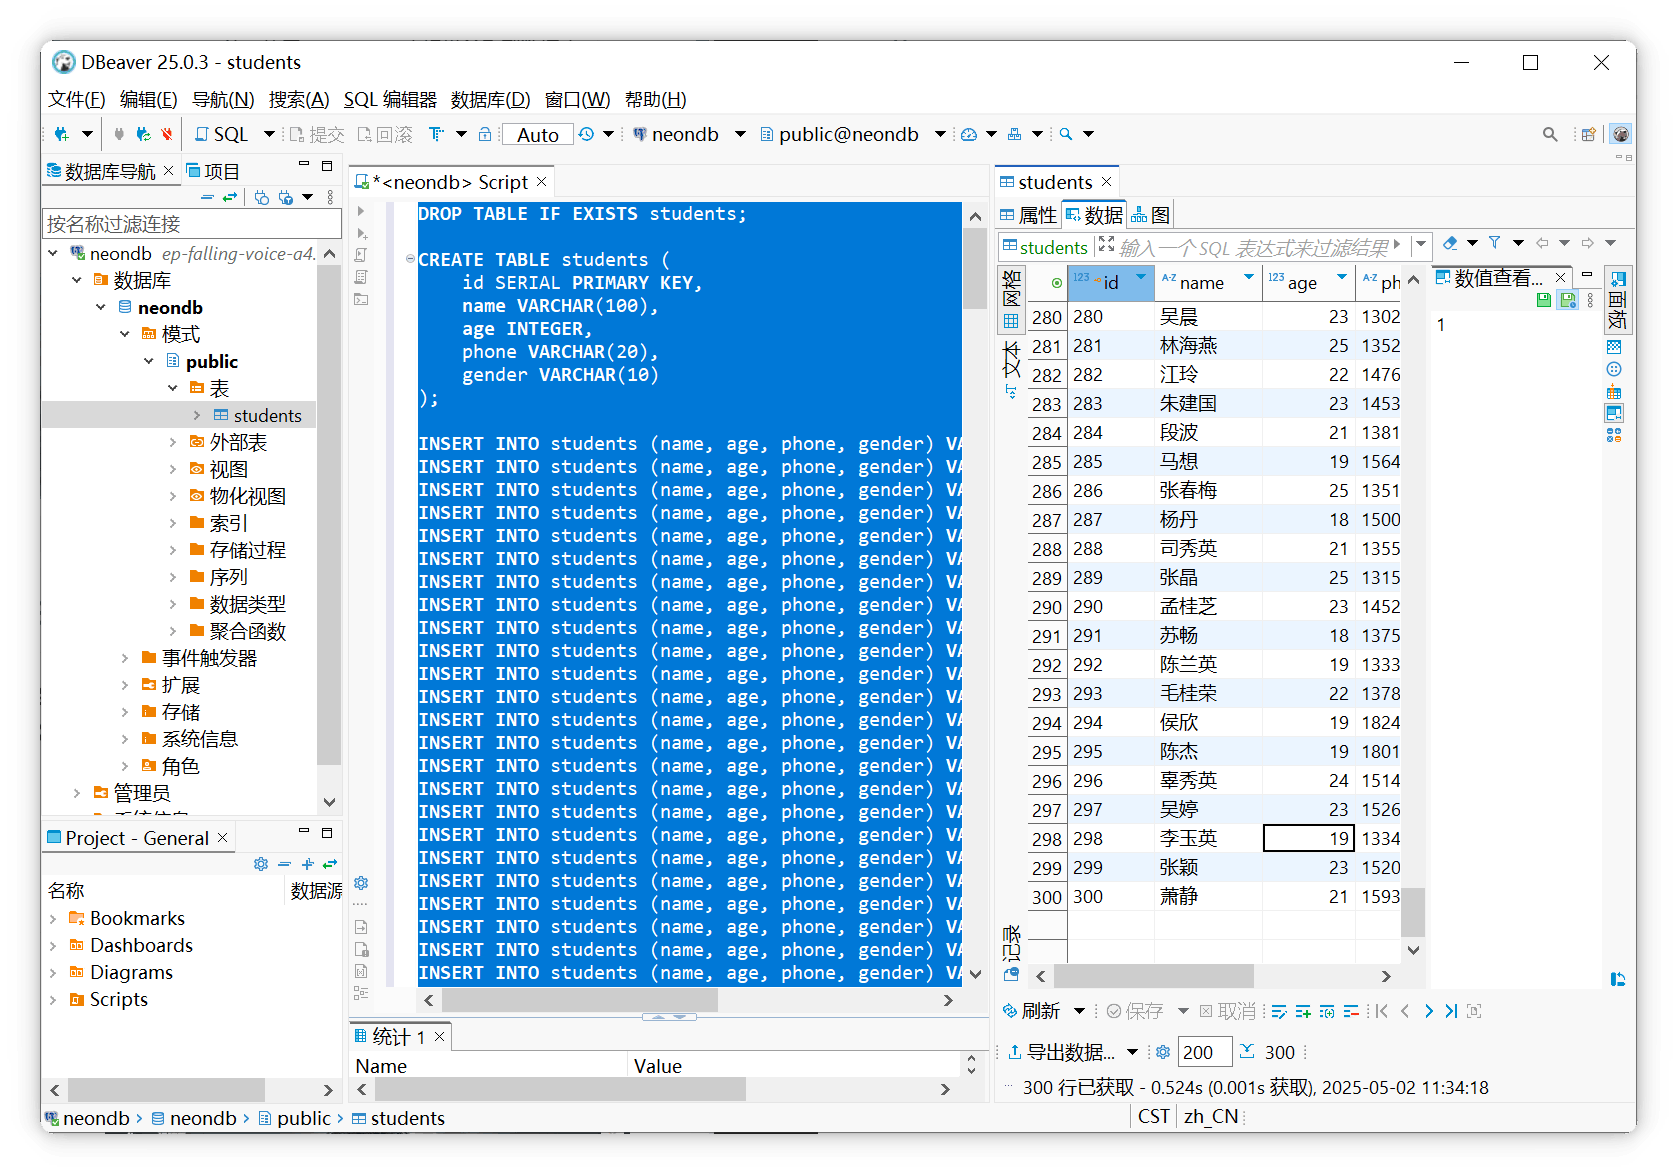Screen dimensions: 1678x1174
Task: Switch to the 属性 tab
Action: pos(1028,215)
